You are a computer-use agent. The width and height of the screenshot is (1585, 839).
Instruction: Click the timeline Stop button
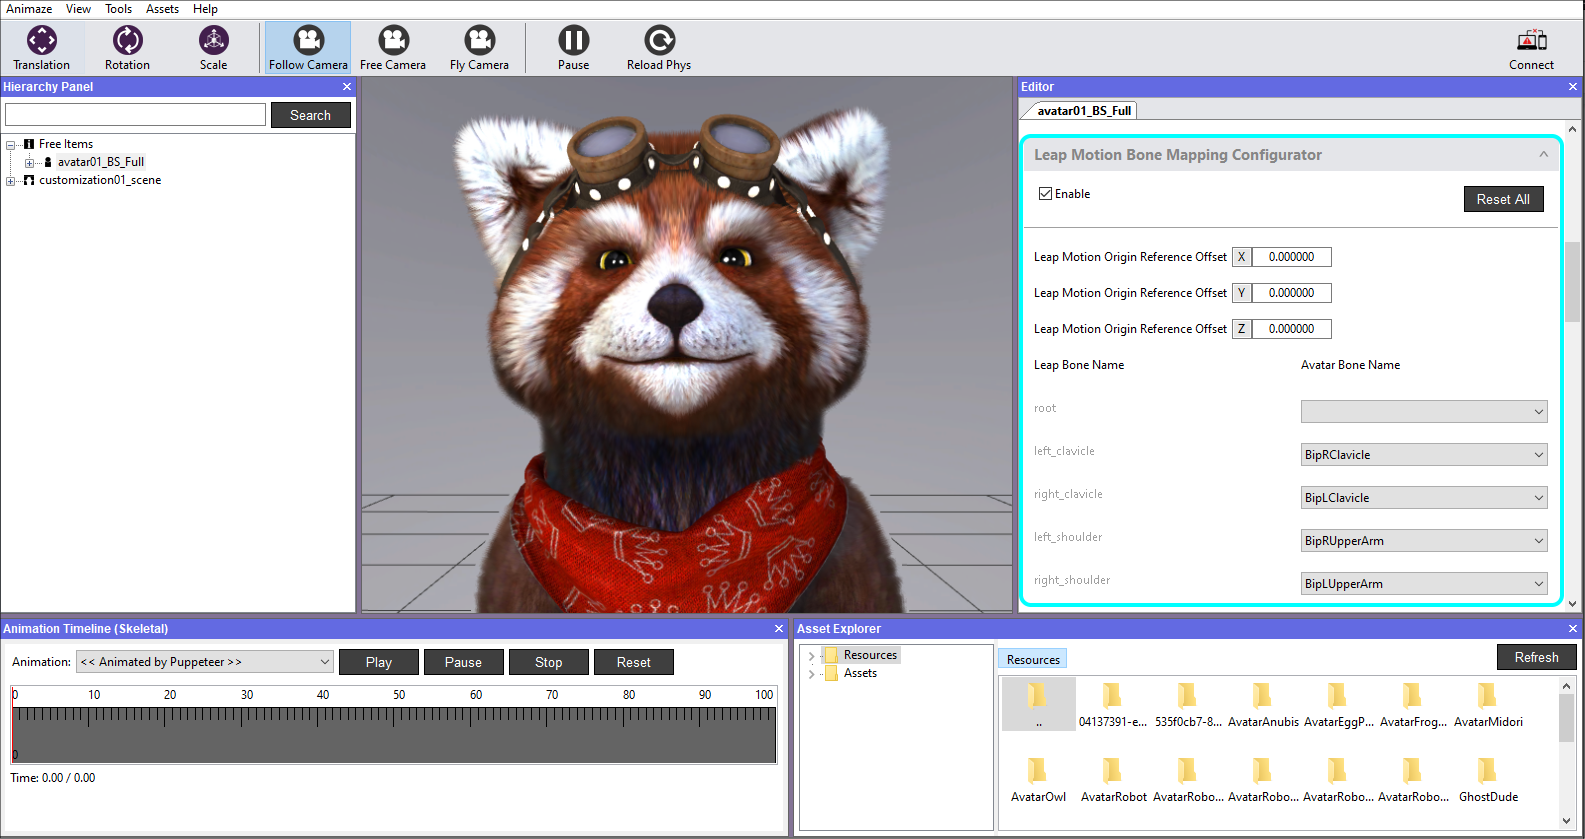point(548,662)
